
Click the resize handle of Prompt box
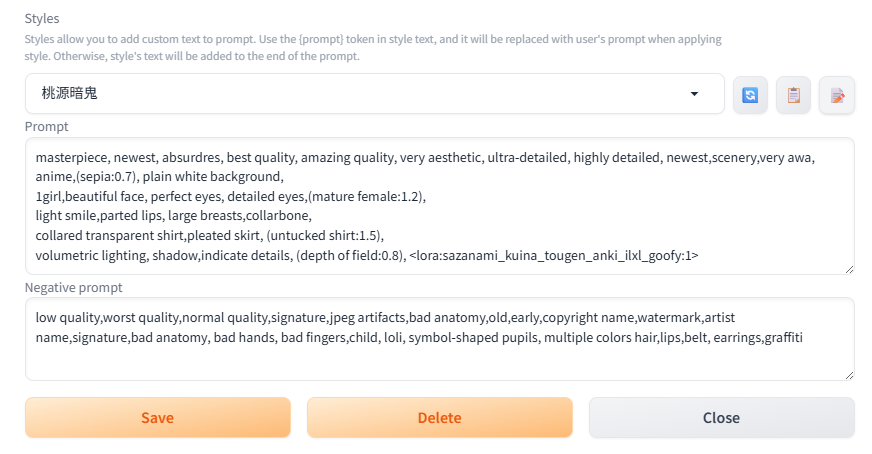(849, 268)
